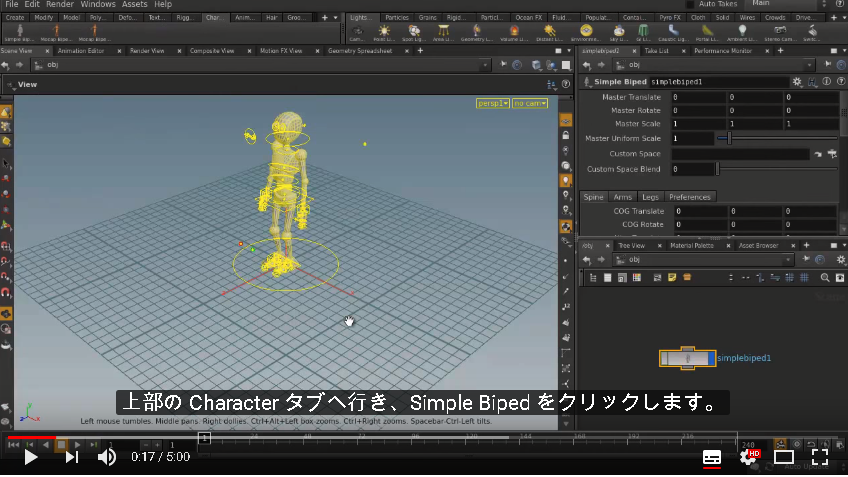848x477 pixels.
Task: Click the Sky Light shelf icon
Action: 619,32
